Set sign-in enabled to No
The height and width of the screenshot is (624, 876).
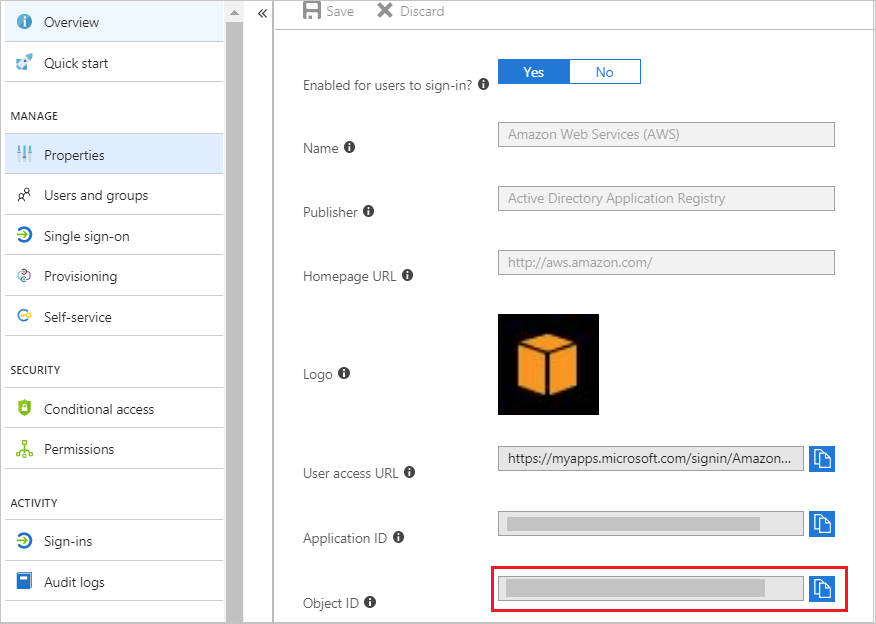604,72
